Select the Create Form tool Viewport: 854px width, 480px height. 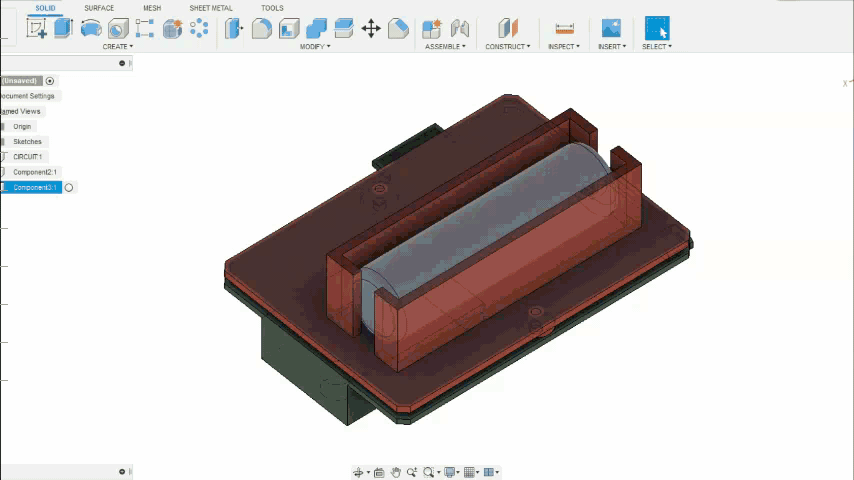[x=173, y=28]
